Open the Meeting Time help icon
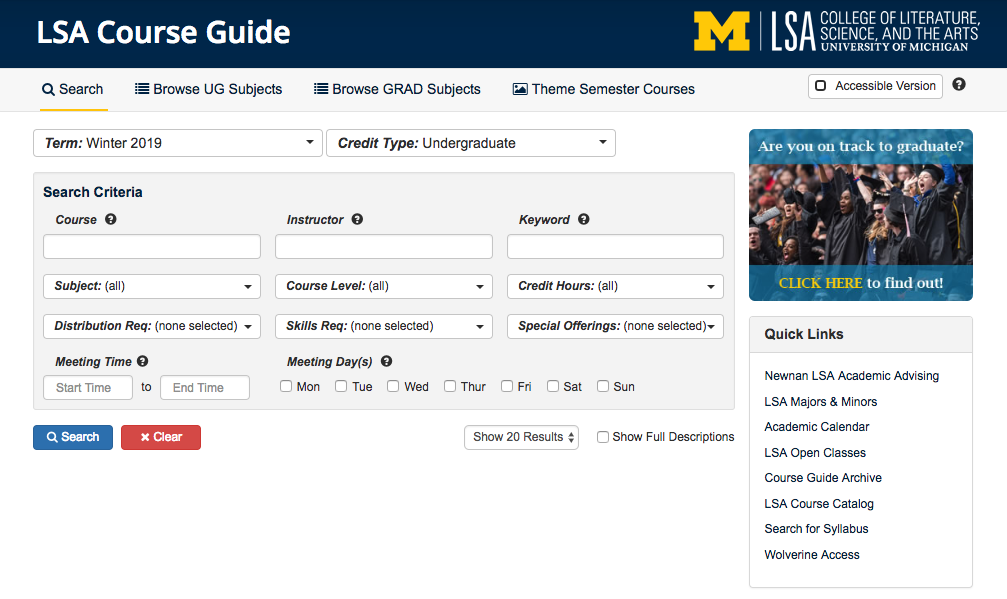The height and width of the screenshot is (599, 1007). [143, 361]
